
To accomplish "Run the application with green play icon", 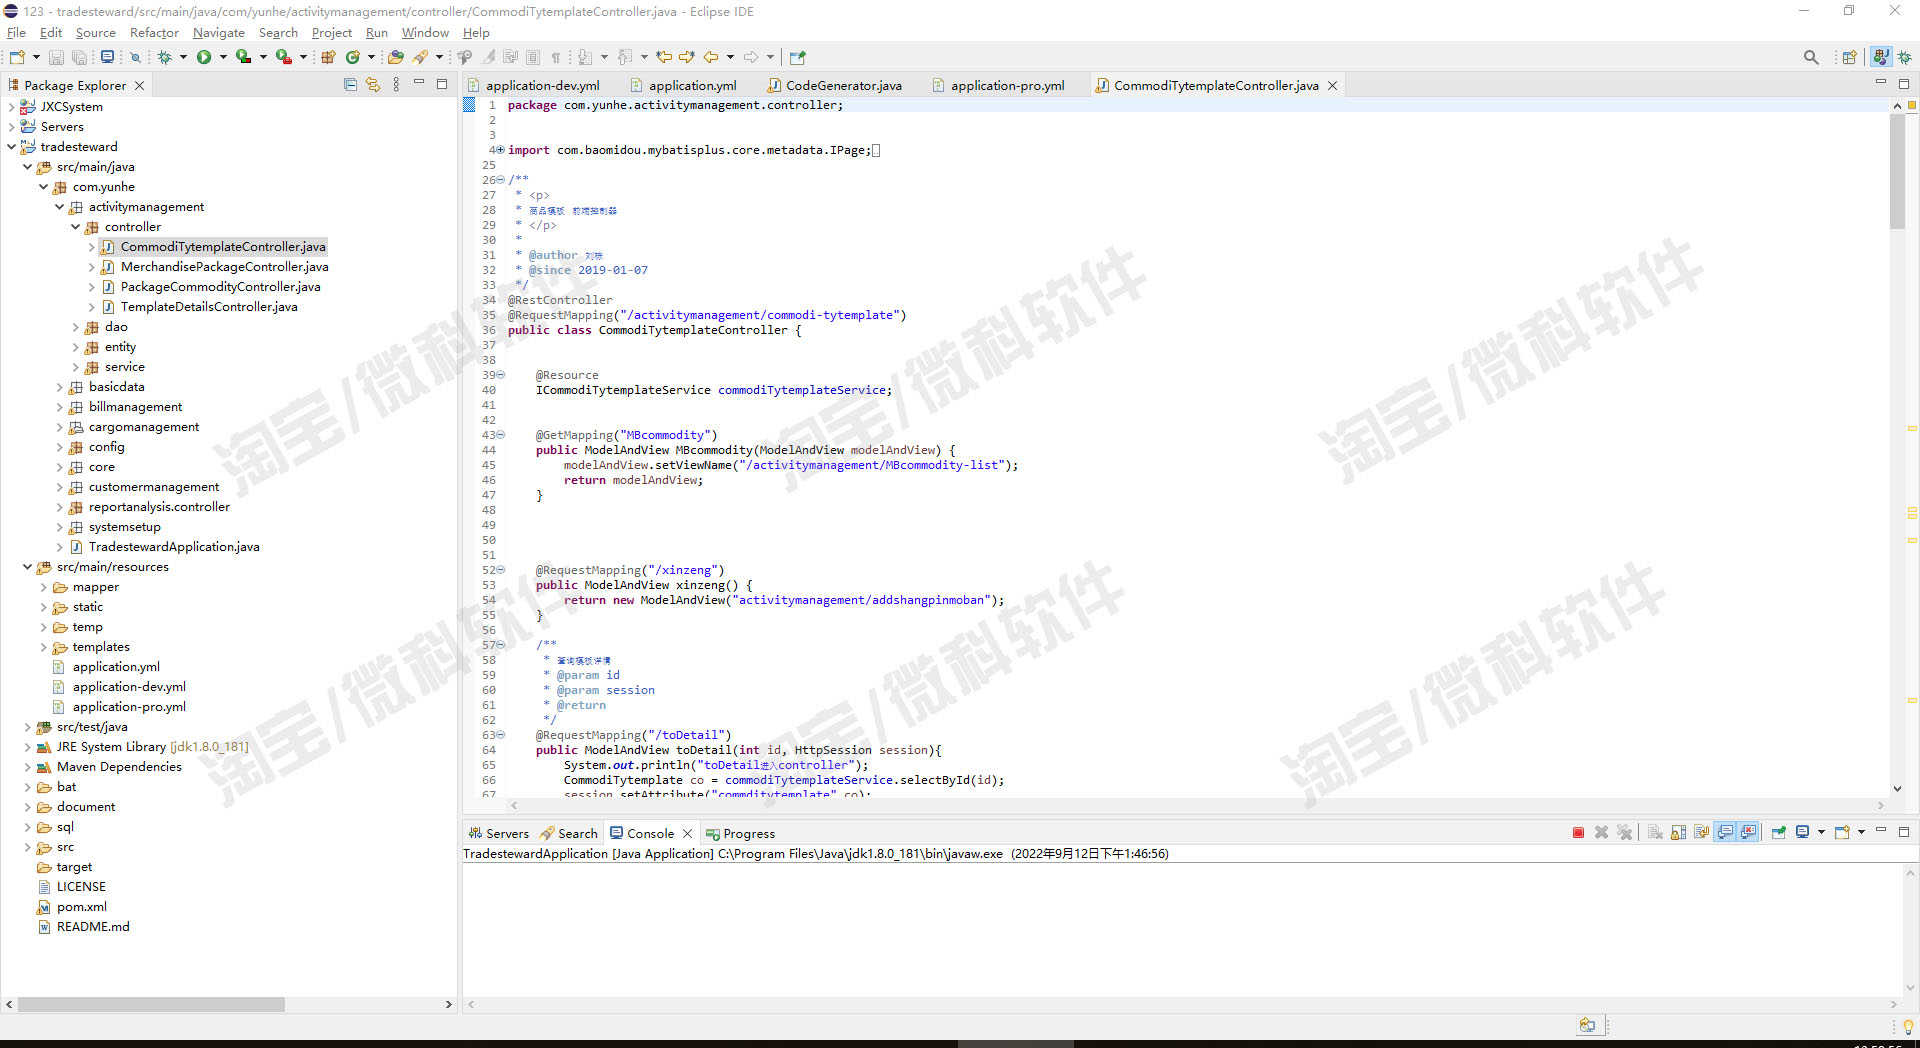I will [204, 57].
